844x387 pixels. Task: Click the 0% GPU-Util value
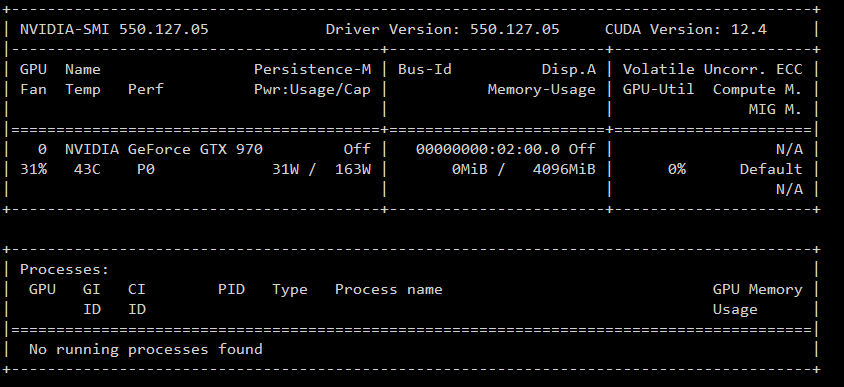click(677, 169)
